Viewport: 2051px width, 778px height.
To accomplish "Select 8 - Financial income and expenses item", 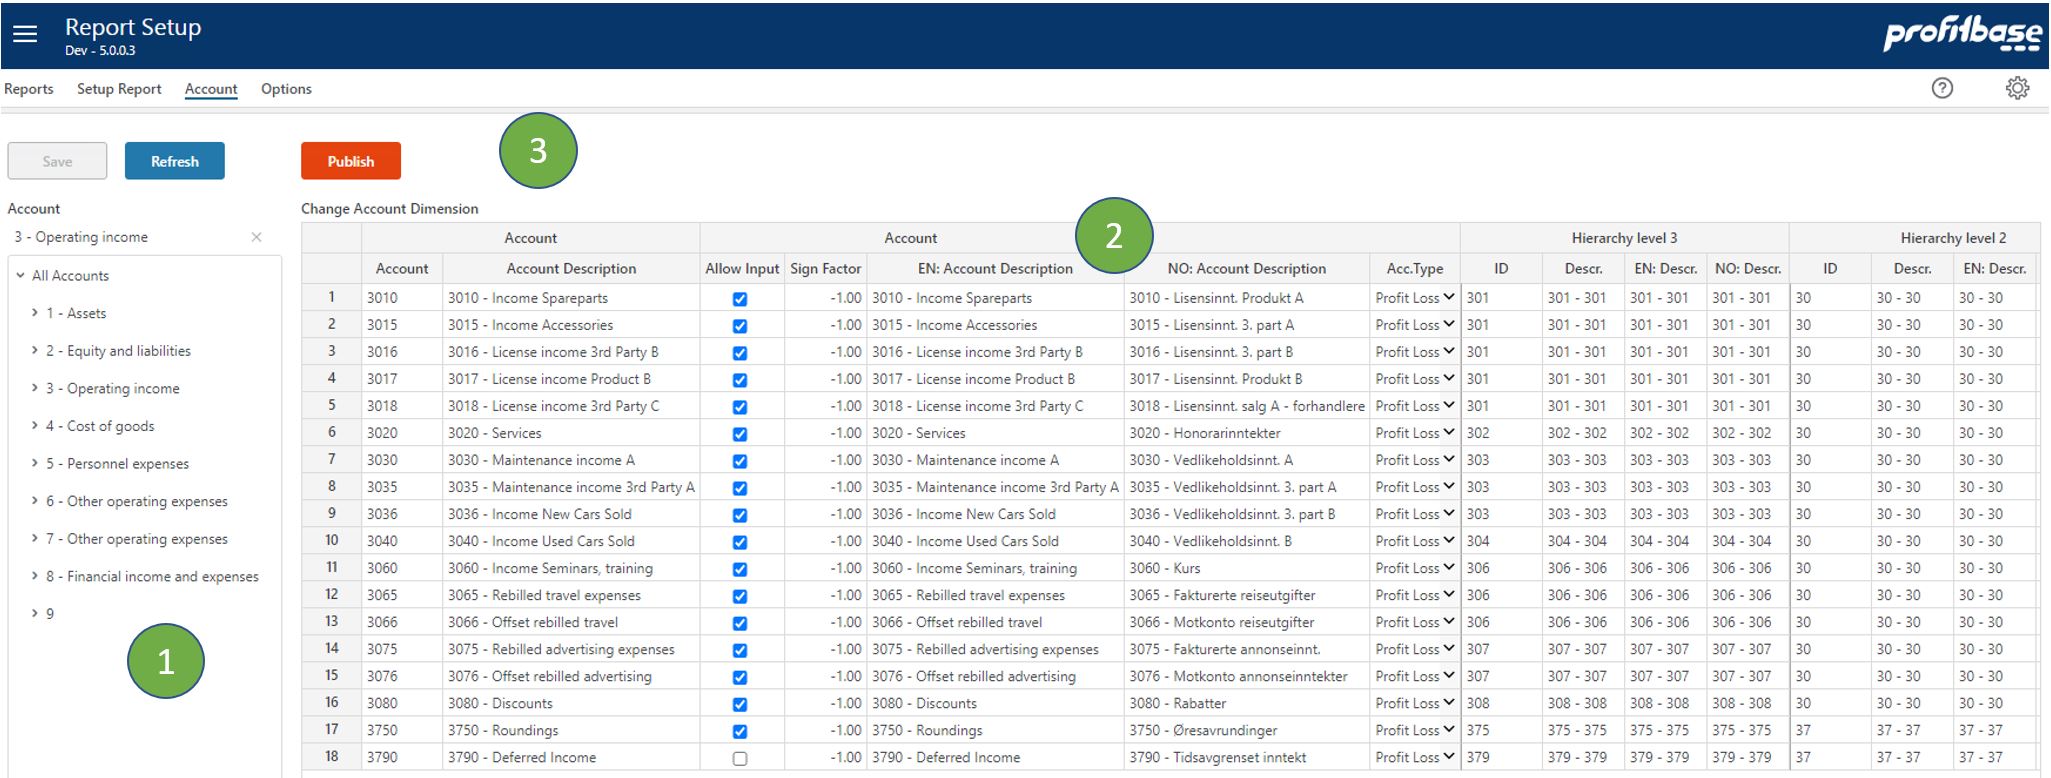I will point(152,577).
